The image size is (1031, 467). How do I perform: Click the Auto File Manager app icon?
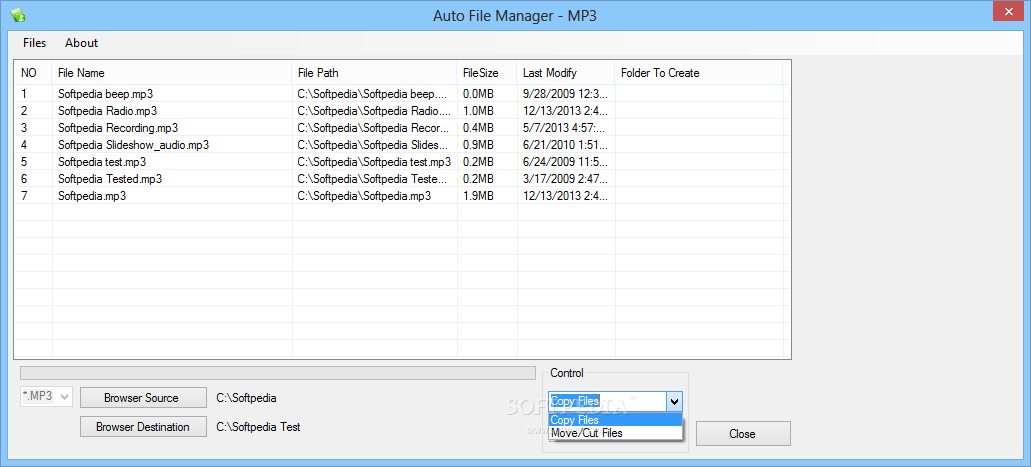18,15
